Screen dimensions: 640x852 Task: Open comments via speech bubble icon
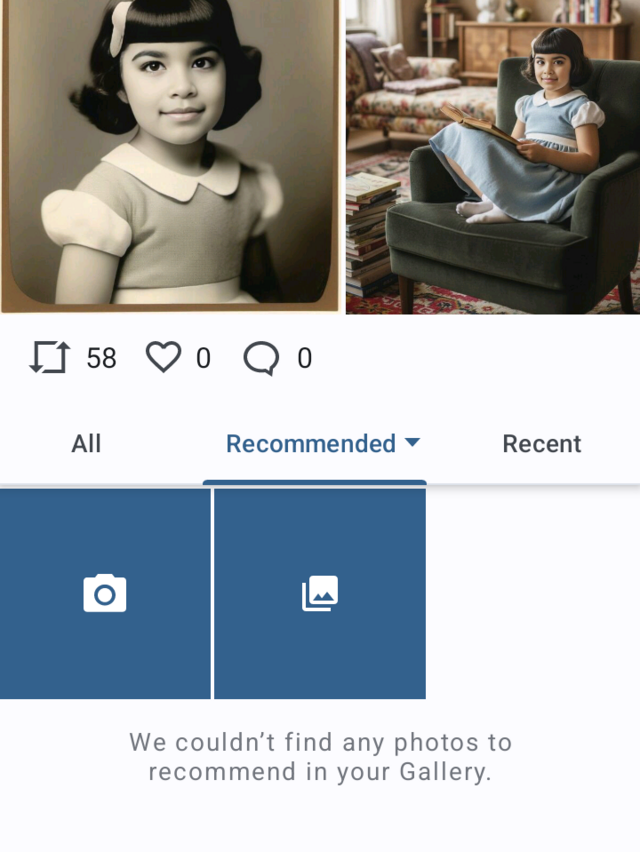click(261, 358)
